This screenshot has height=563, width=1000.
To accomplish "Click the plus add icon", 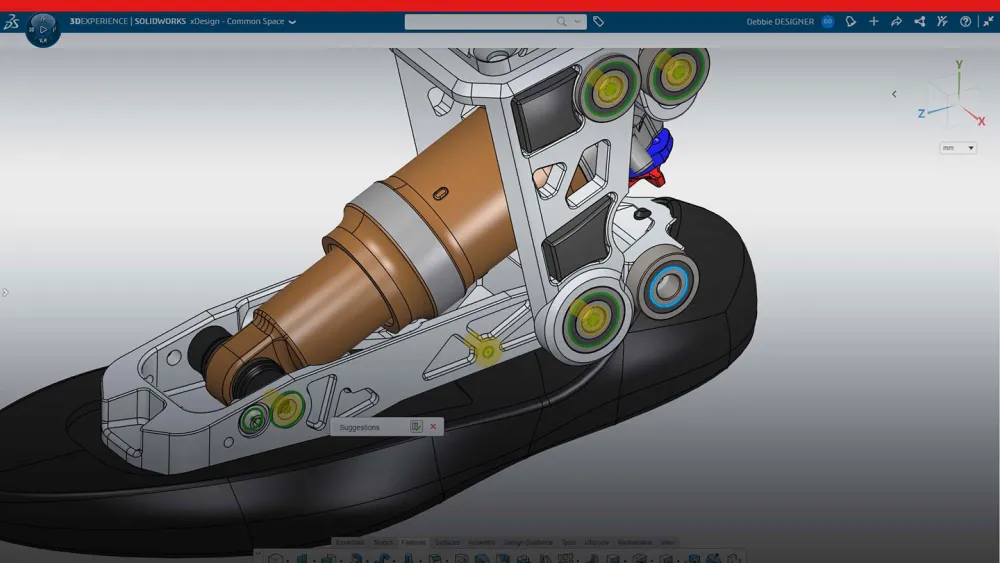I will [874, 22].
